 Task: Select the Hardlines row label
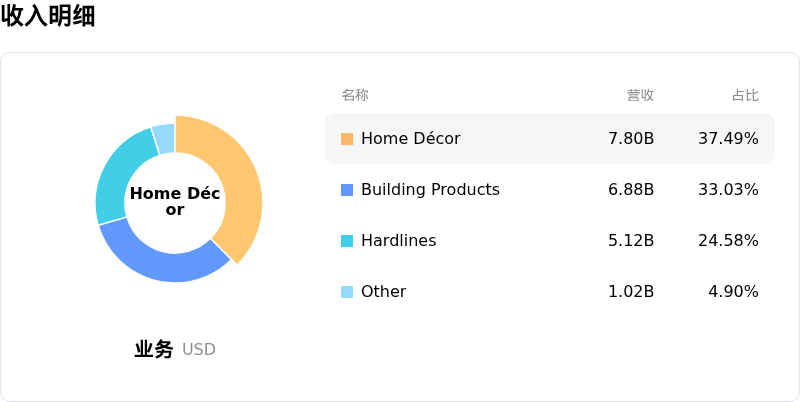point(398,241)
